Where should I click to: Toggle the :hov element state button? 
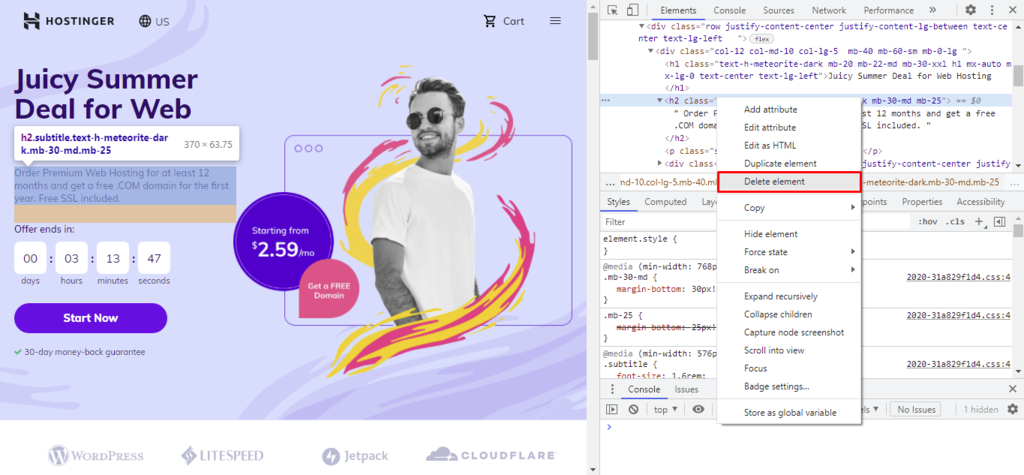coord(928,221)
